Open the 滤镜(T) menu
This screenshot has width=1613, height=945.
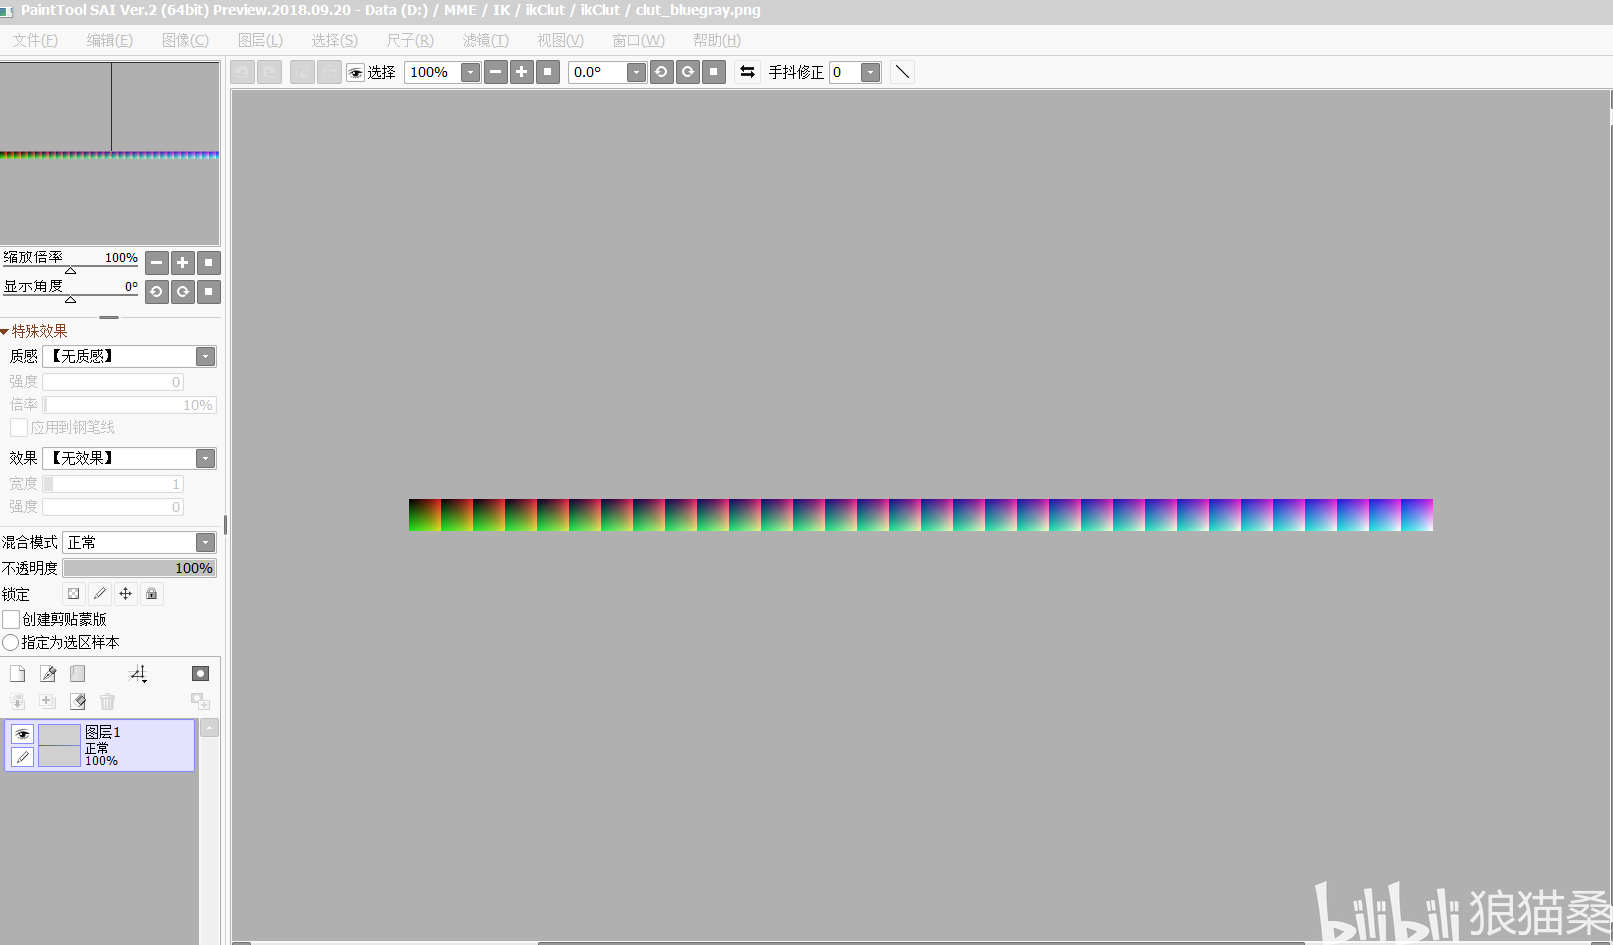[485, 40]
